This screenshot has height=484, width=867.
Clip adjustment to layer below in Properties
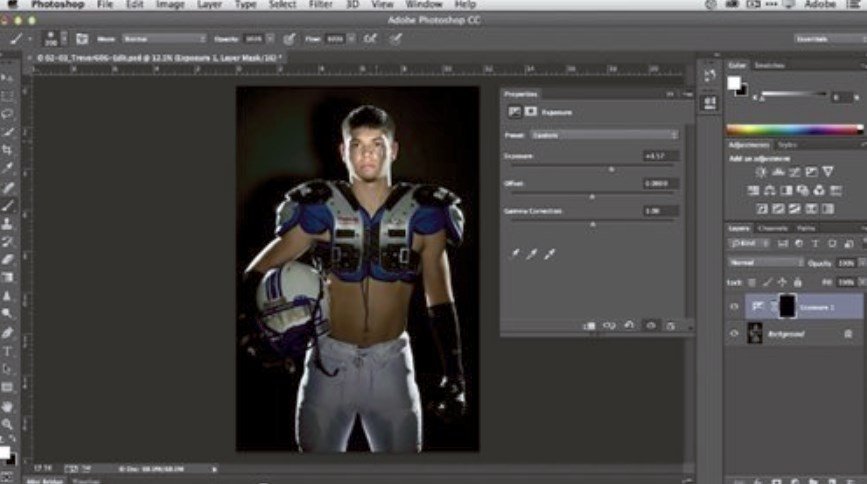click(589, 326)
